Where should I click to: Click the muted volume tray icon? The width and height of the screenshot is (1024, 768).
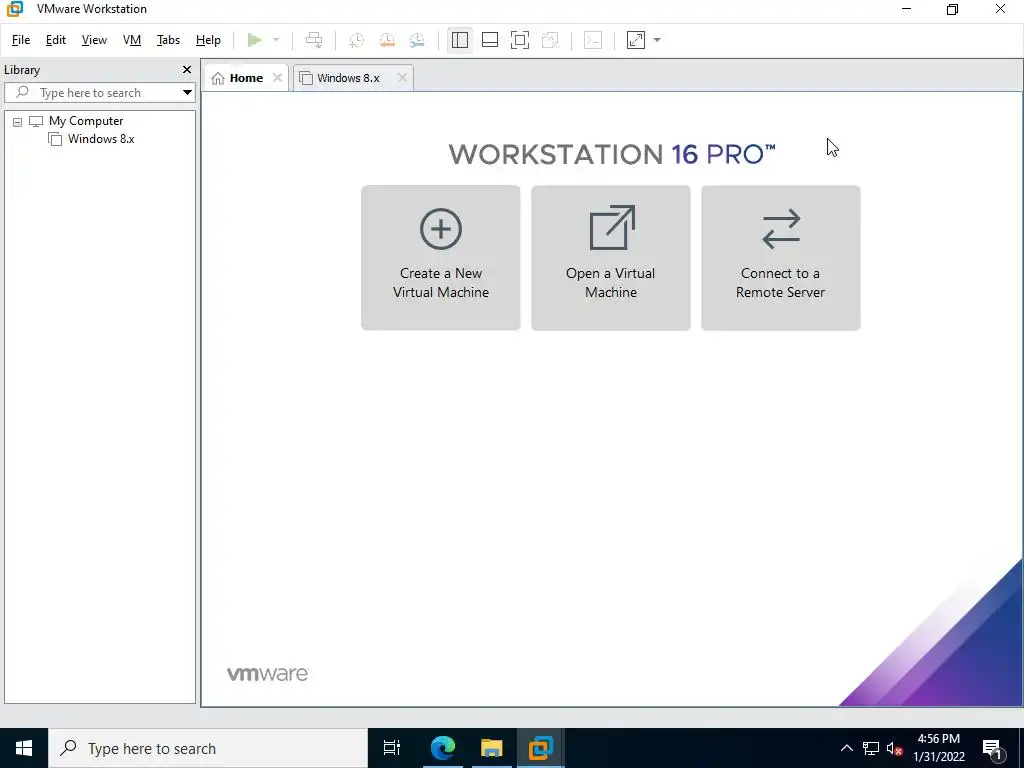click(895, 748)
